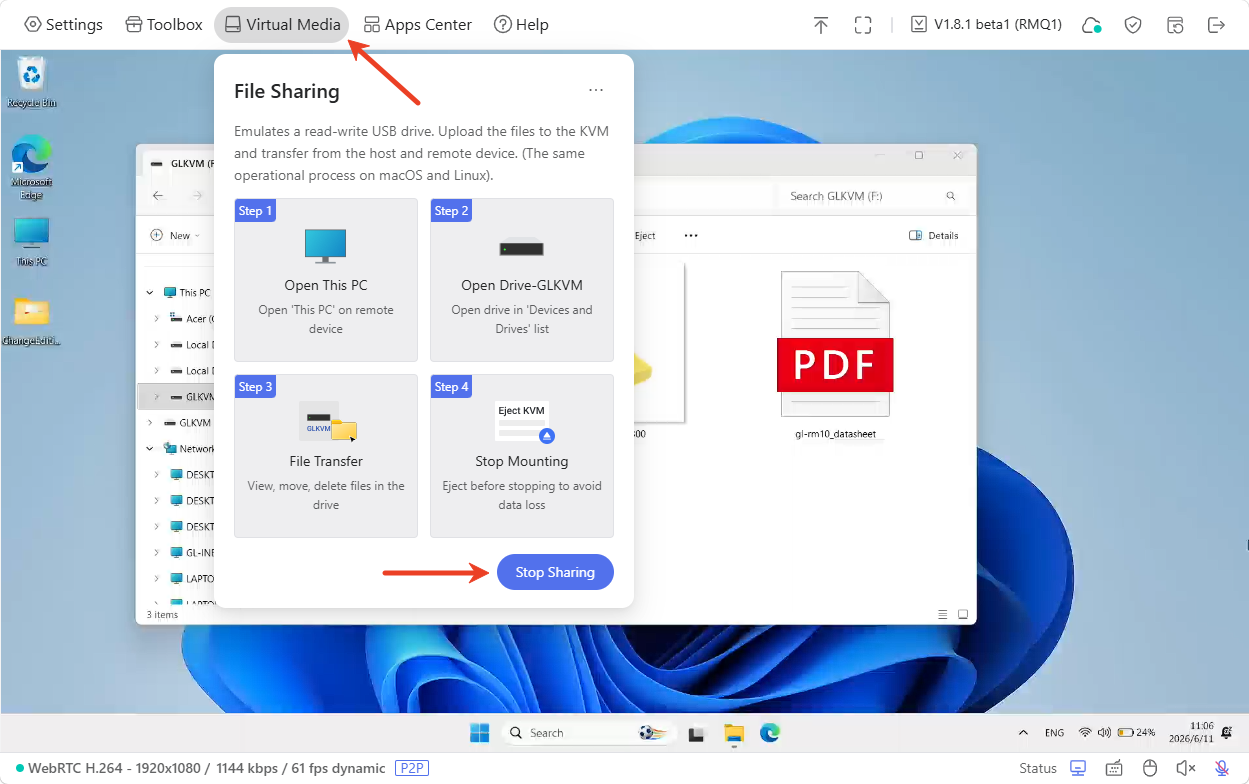Collapse the Network tree node
The image size is (1249, 784).
150,449
